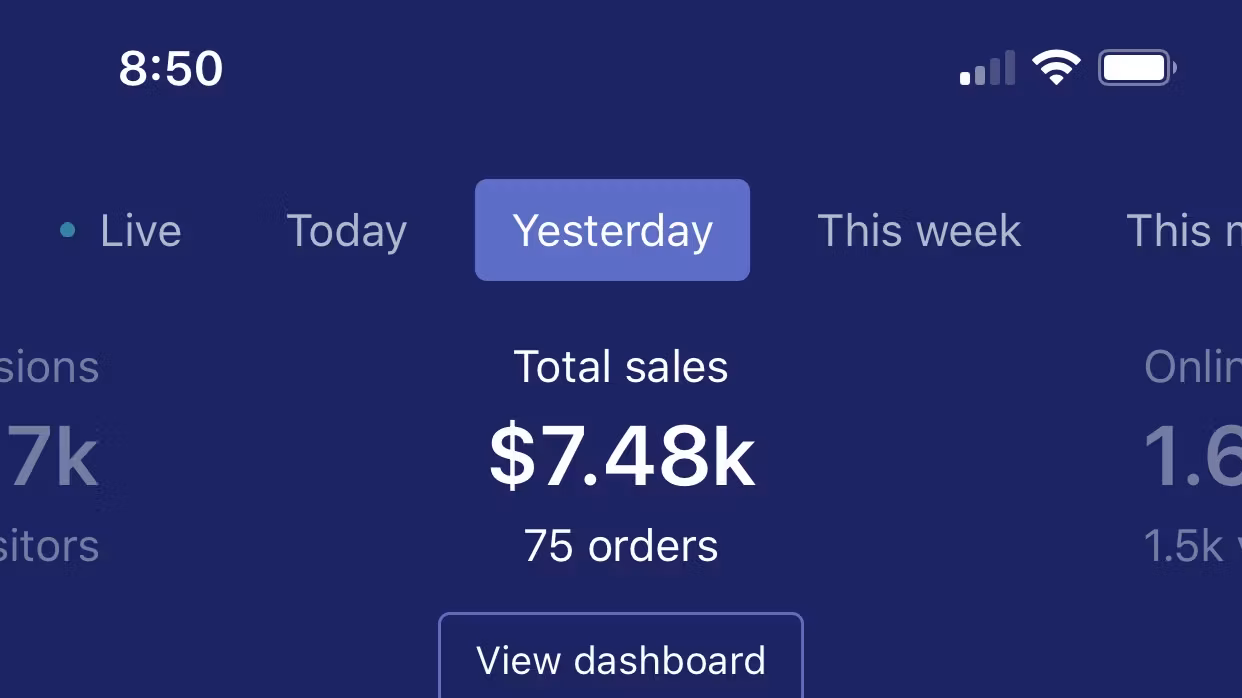
Task: Tap the Wi-Fi status icon
Action: click(1056, 69)
